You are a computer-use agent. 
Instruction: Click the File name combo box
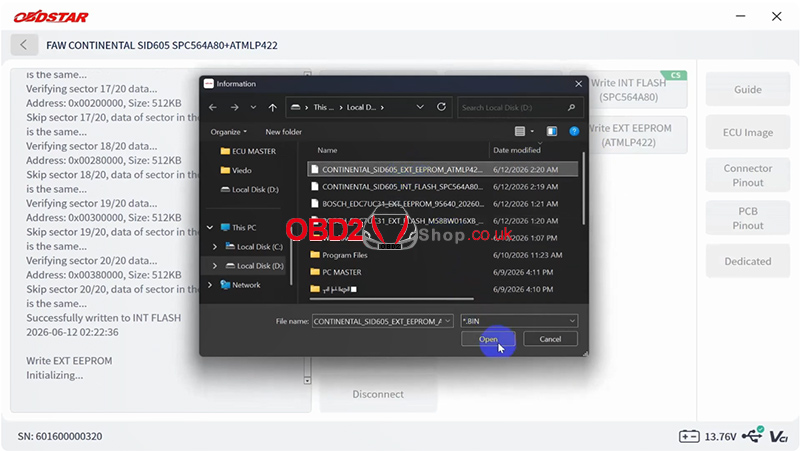click(383, 321)
